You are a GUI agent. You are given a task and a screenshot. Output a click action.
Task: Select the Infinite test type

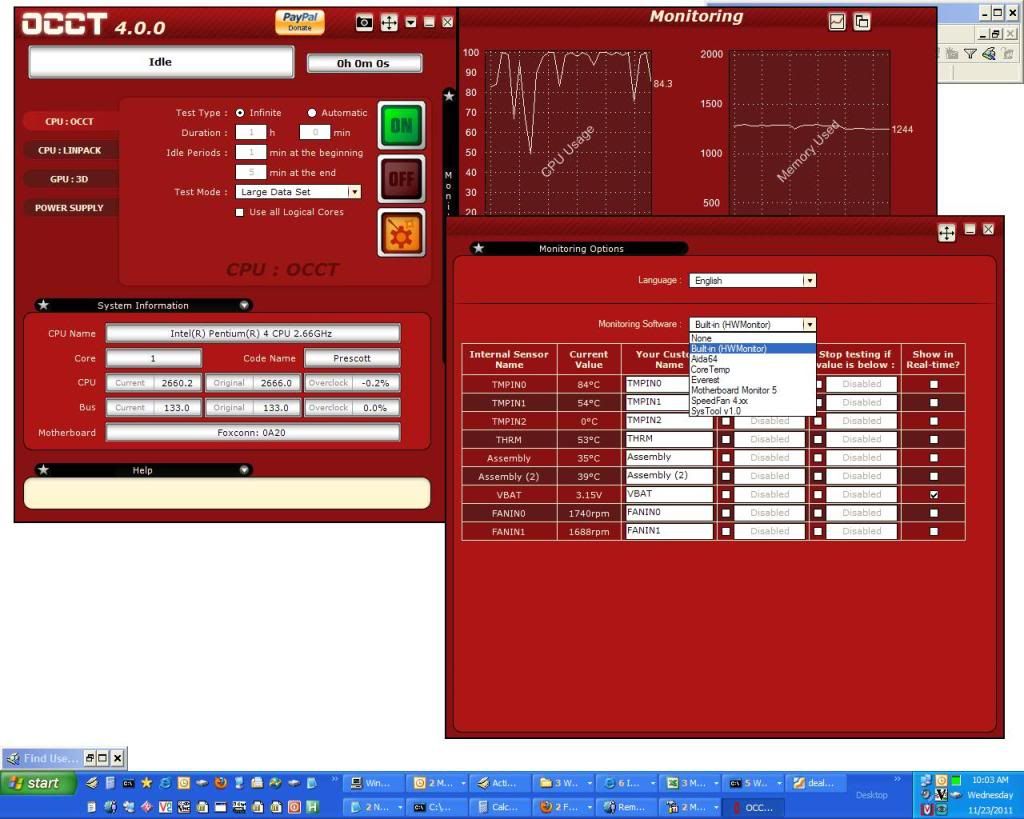(x=240, y=113)
